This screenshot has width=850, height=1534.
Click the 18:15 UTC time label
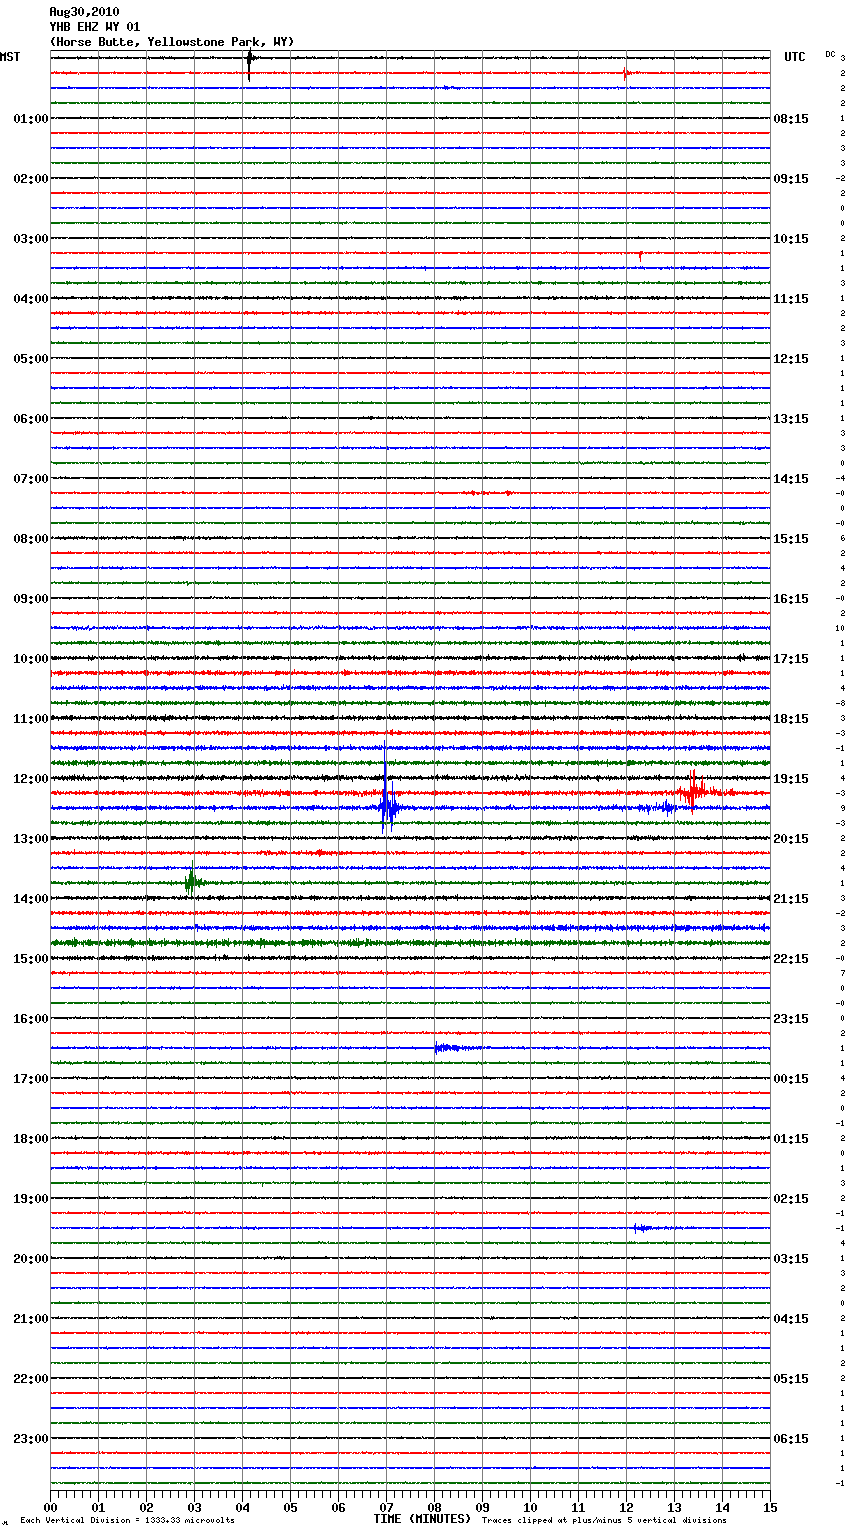click(791, 719)
